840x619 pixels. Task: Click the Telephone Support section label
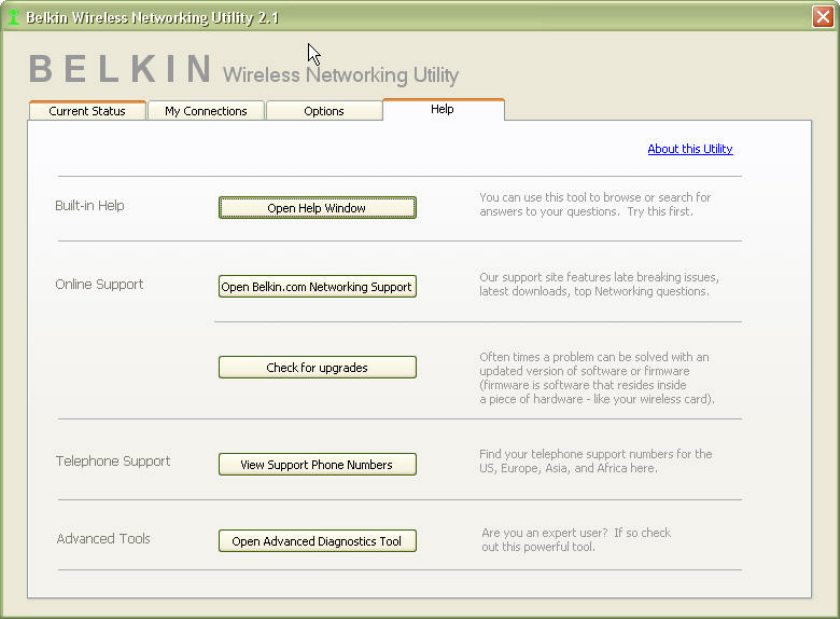click(x=113, y=461)
